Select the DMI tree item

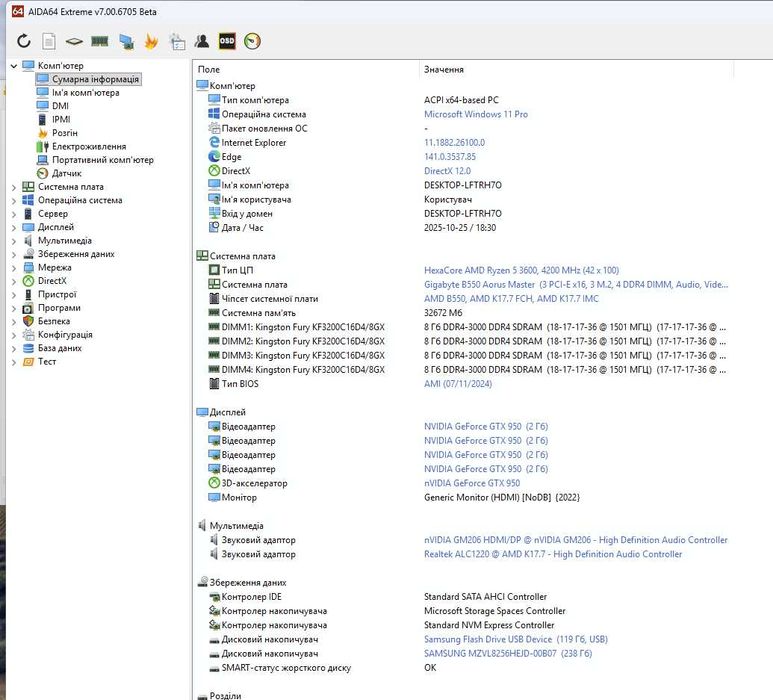pos(60,106)
